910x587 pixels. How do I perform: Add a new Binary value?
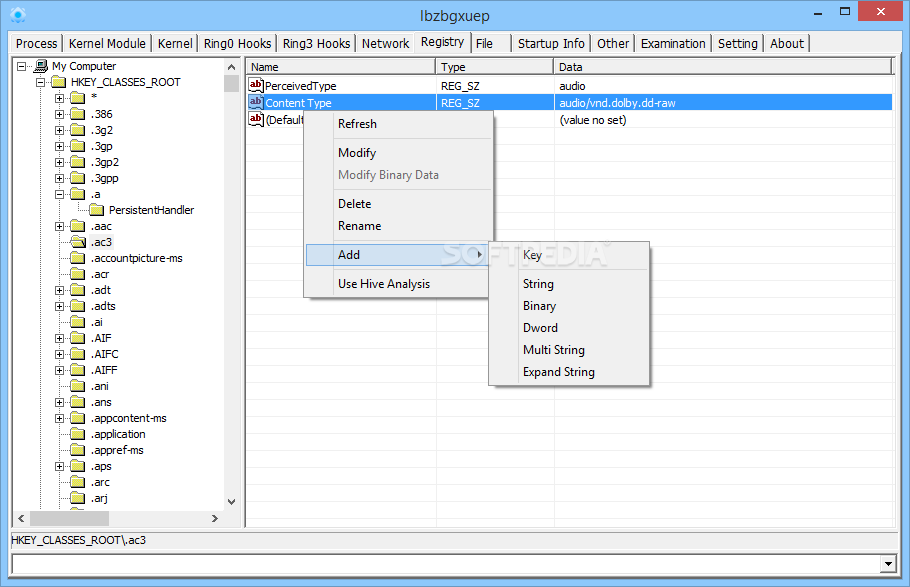pos(569,306)
